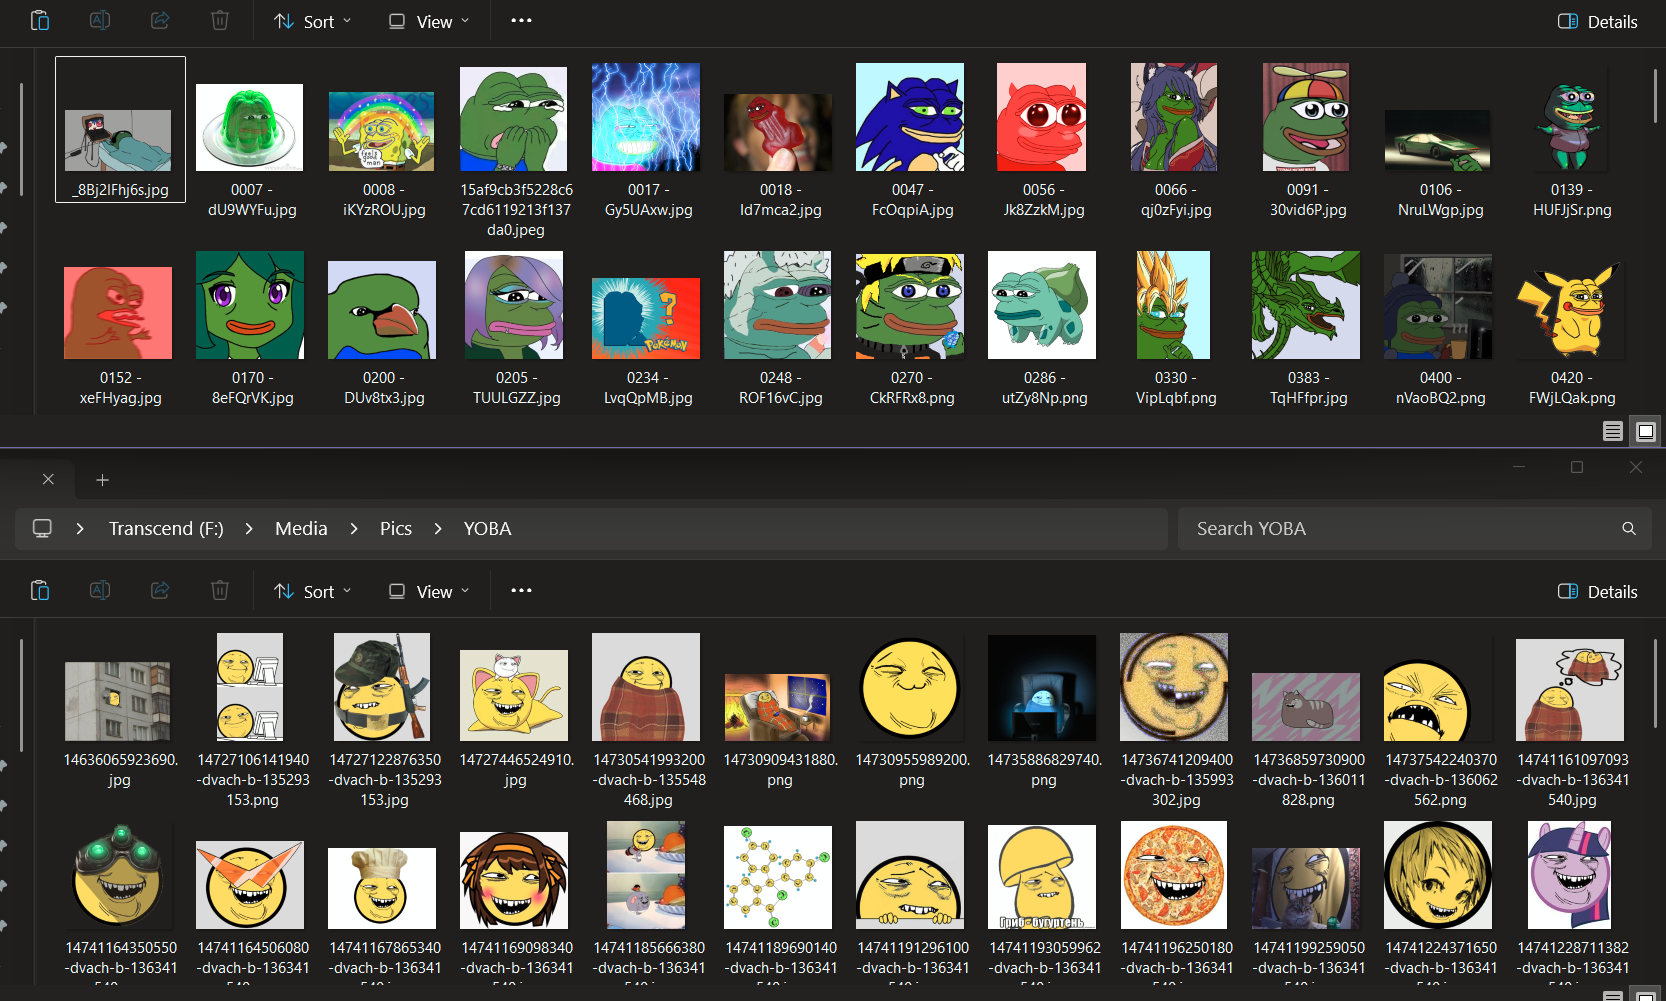Click the file name 0018 - Id7mca2.jpg

point(780,200)
